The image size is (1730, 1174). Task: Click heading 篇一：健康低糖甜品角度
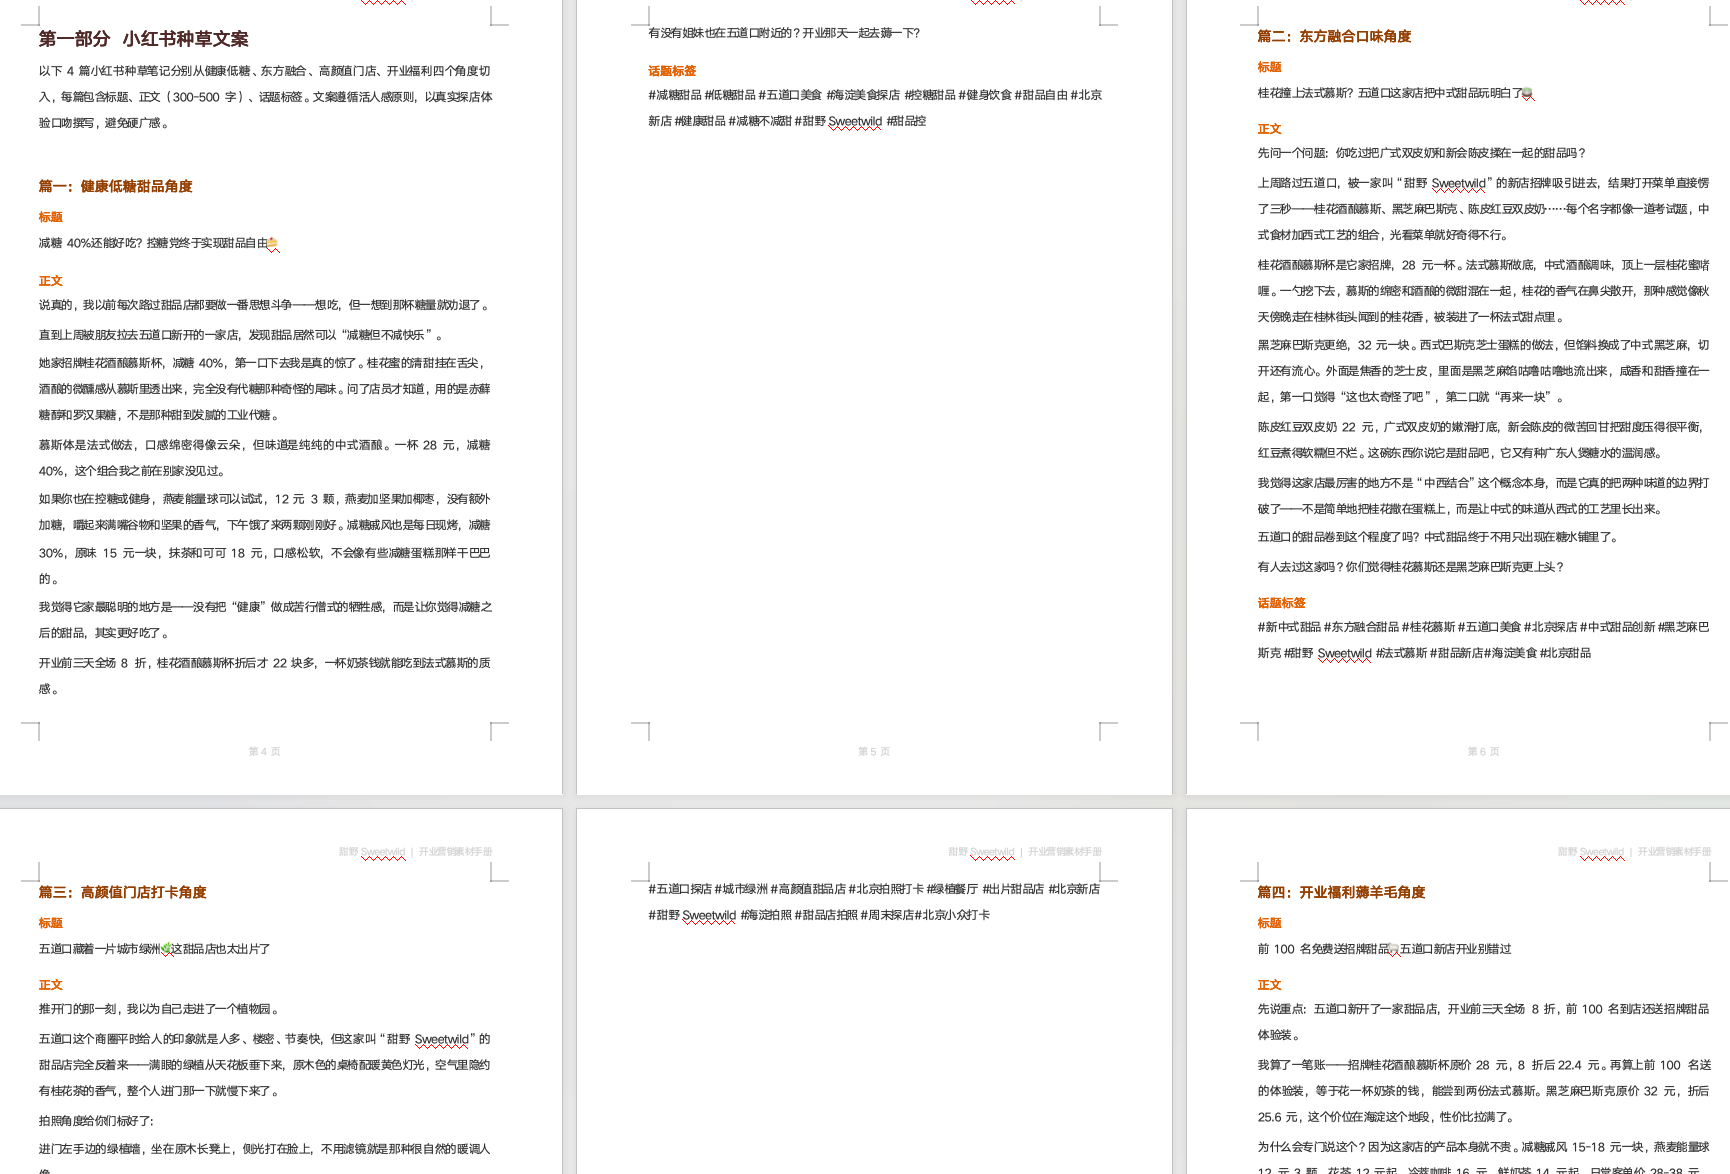pyautogui.click(x=116, y=186)
